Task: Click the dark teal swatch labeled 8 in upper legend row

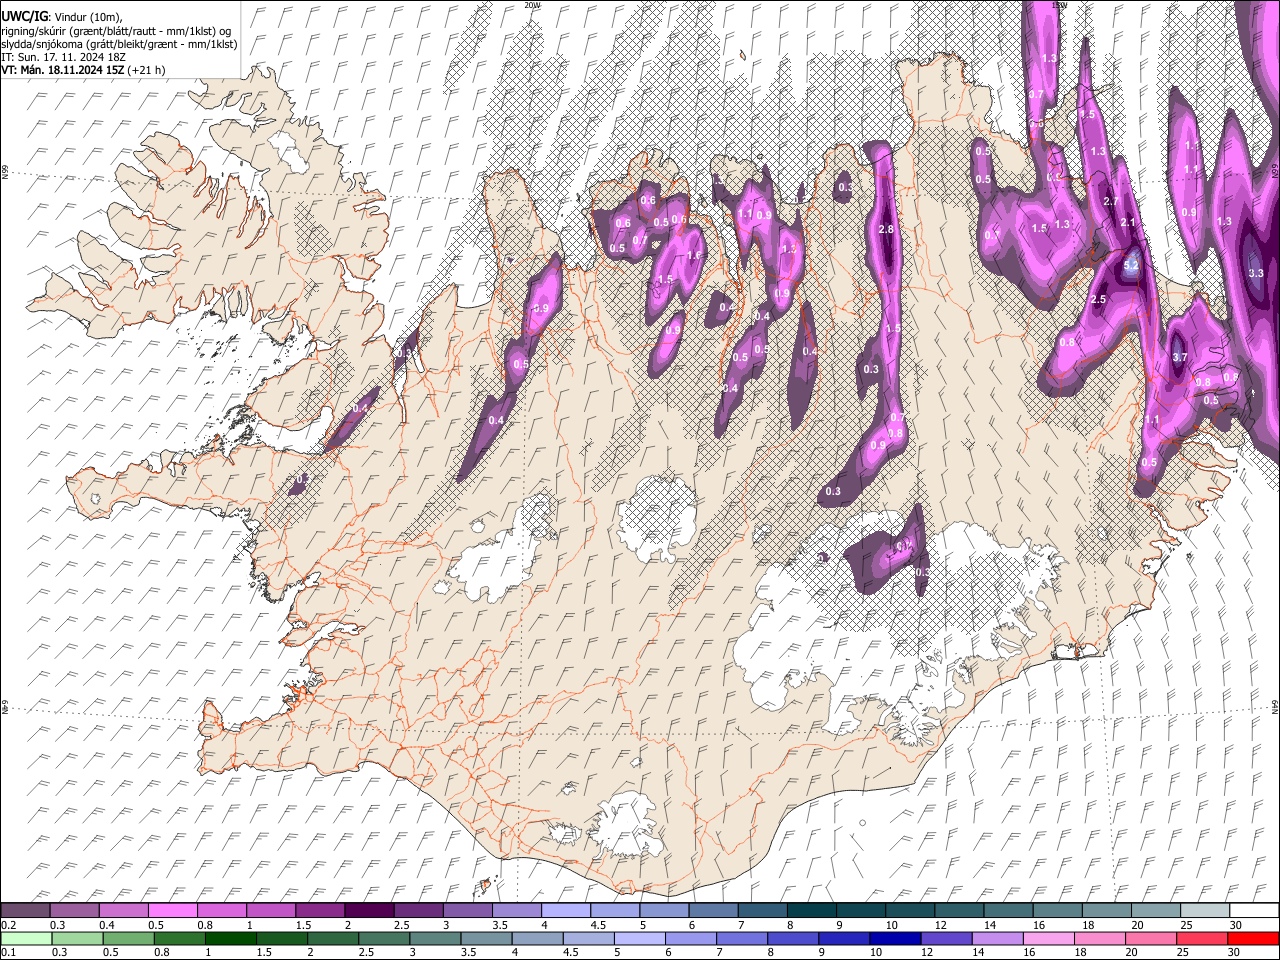Action: 812,911
